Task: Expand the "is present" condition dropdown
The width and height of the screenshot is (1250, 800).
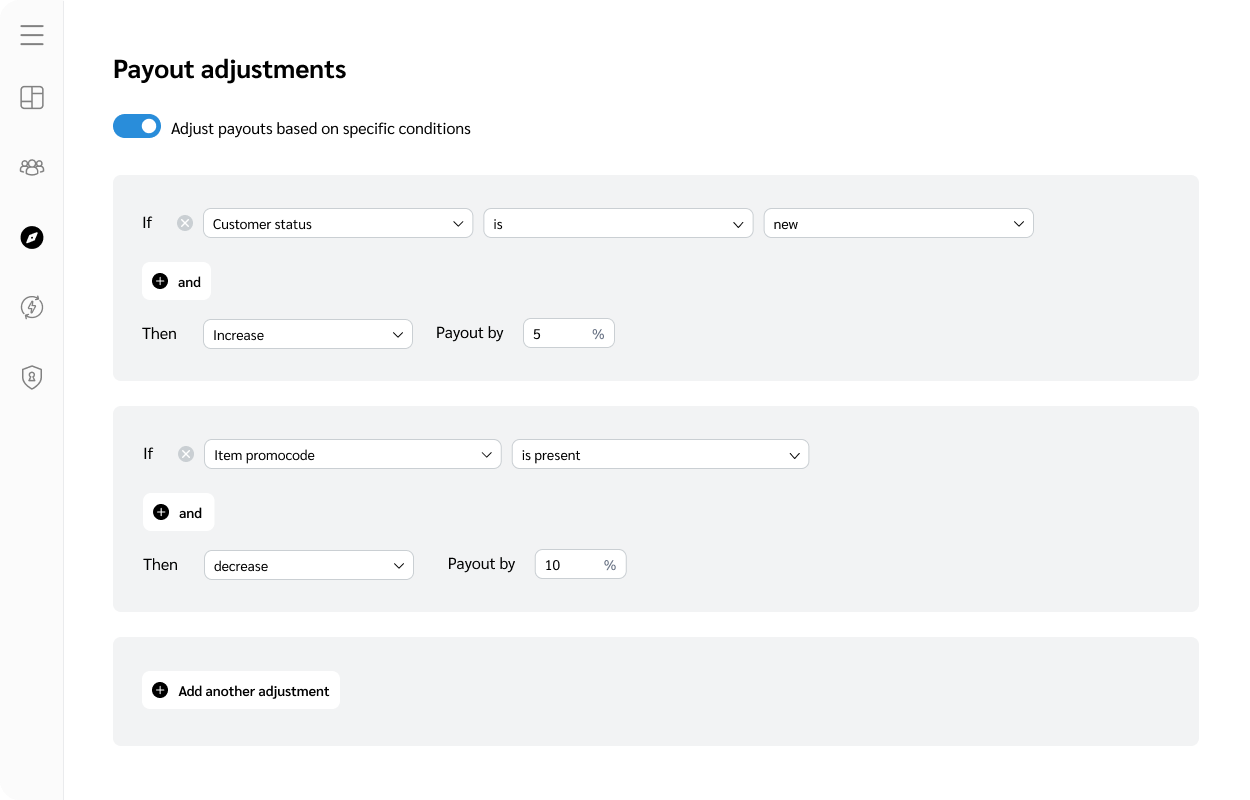Action: tap(660, 453)
